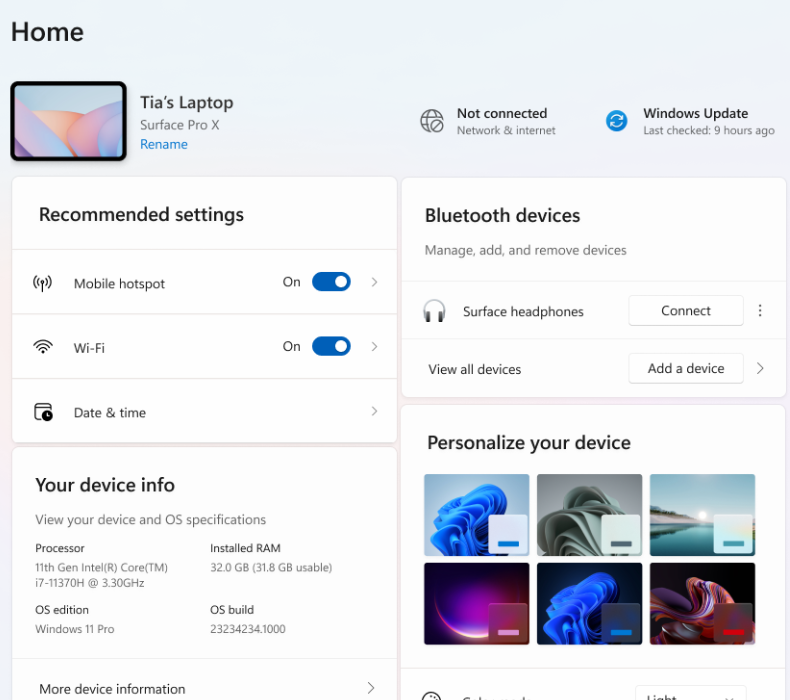790x700 pixels.
Task: Click the Date & time calendar icon
Action: click(x=43, y=412)
